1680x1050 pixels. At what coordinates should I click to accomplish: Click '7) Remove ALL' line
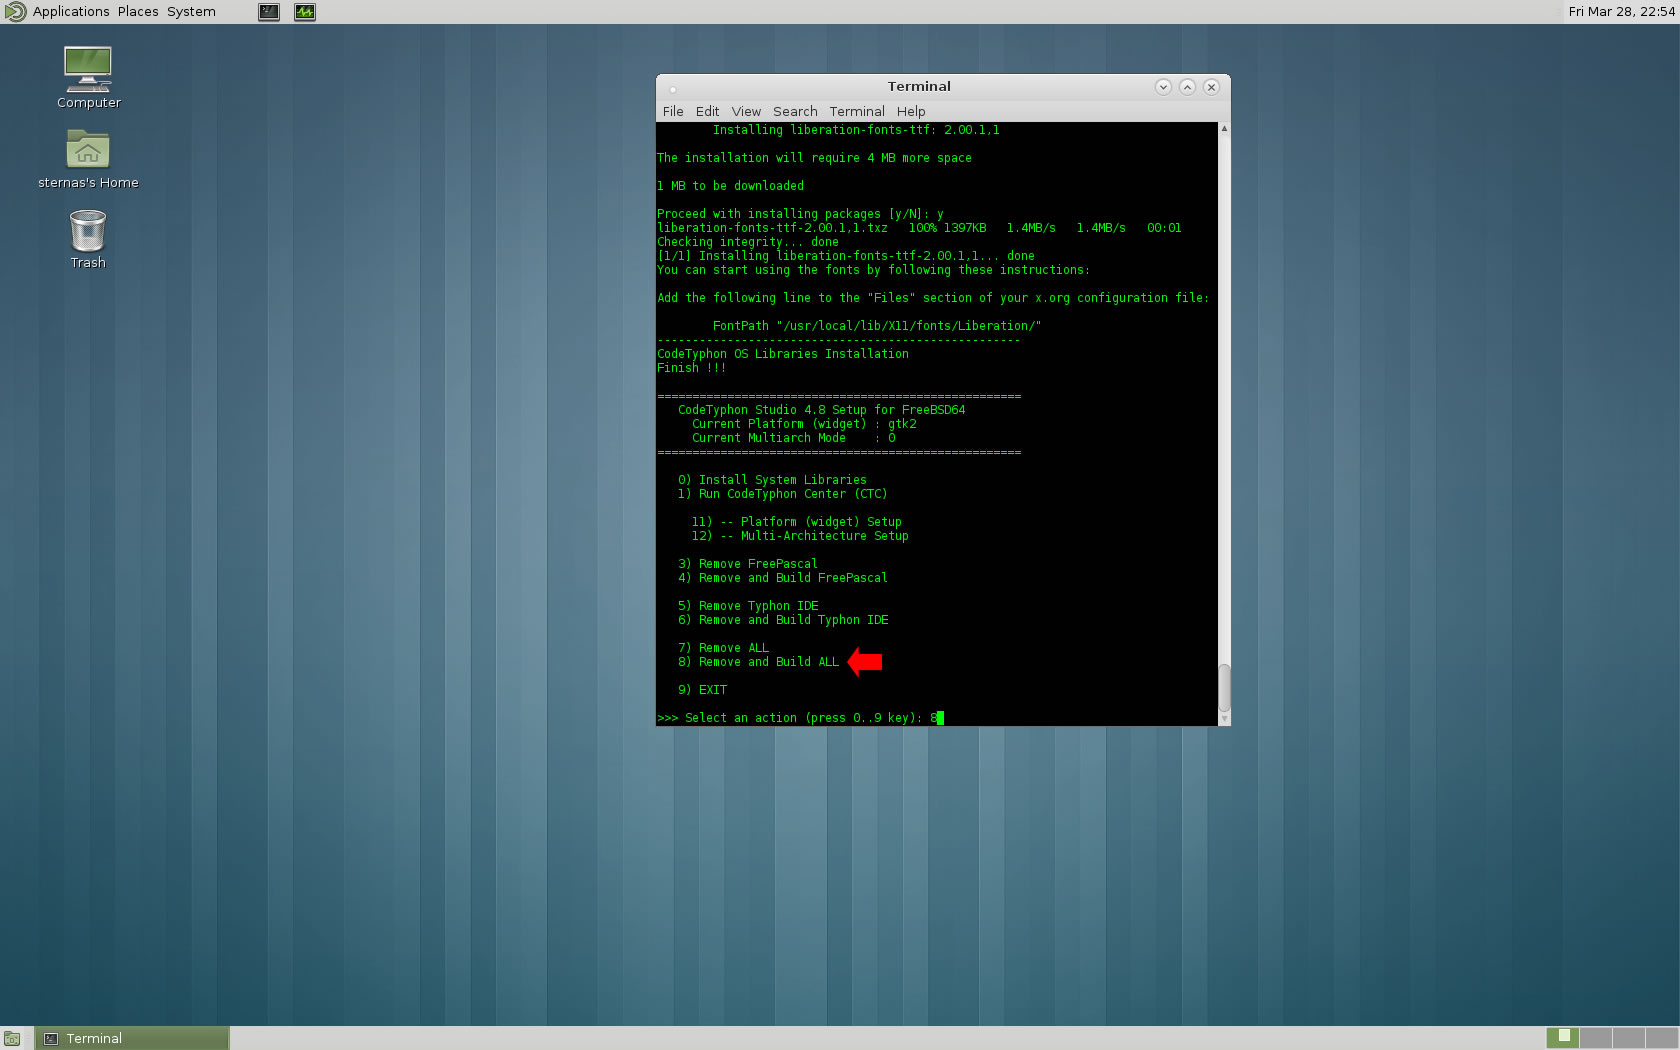pyautogui.click(x=723, y=648)
